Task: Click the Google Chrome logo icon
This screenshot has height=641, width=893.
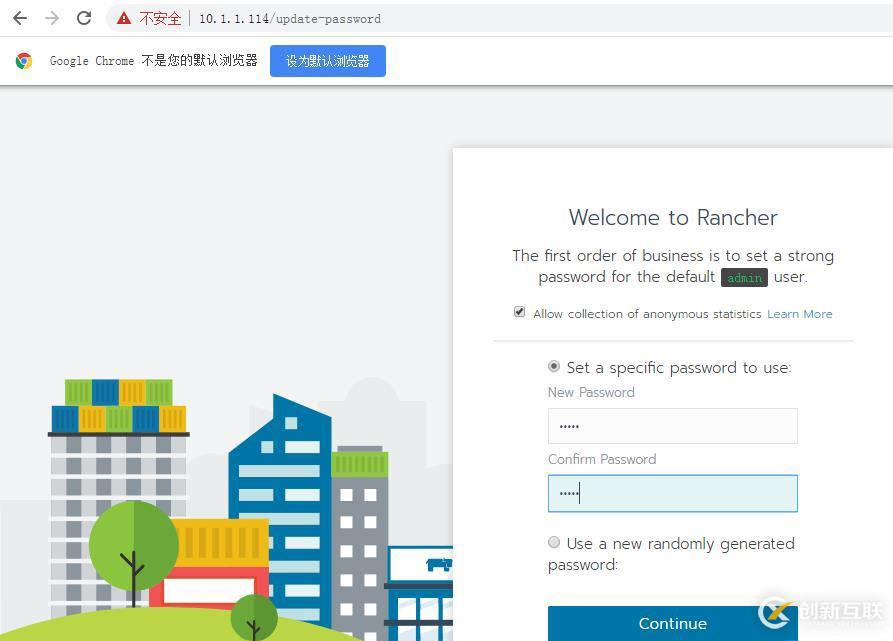Action: [24, 60]
